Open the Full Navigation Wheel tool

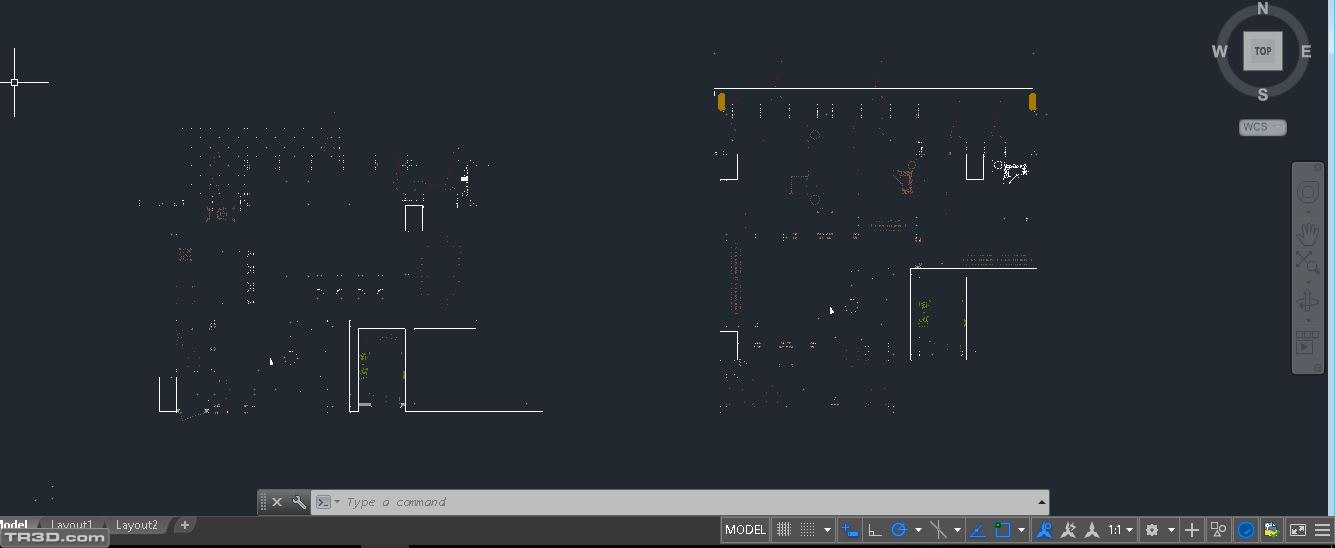(1308, 193)
